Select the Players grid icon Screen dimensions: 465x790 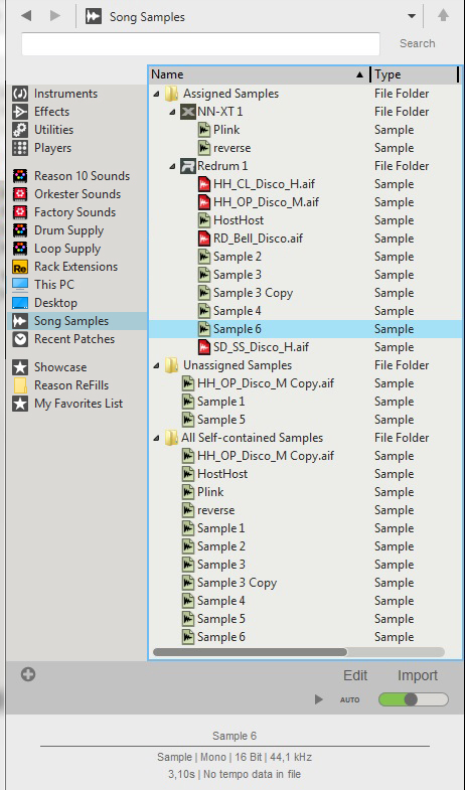coord(20,148)
